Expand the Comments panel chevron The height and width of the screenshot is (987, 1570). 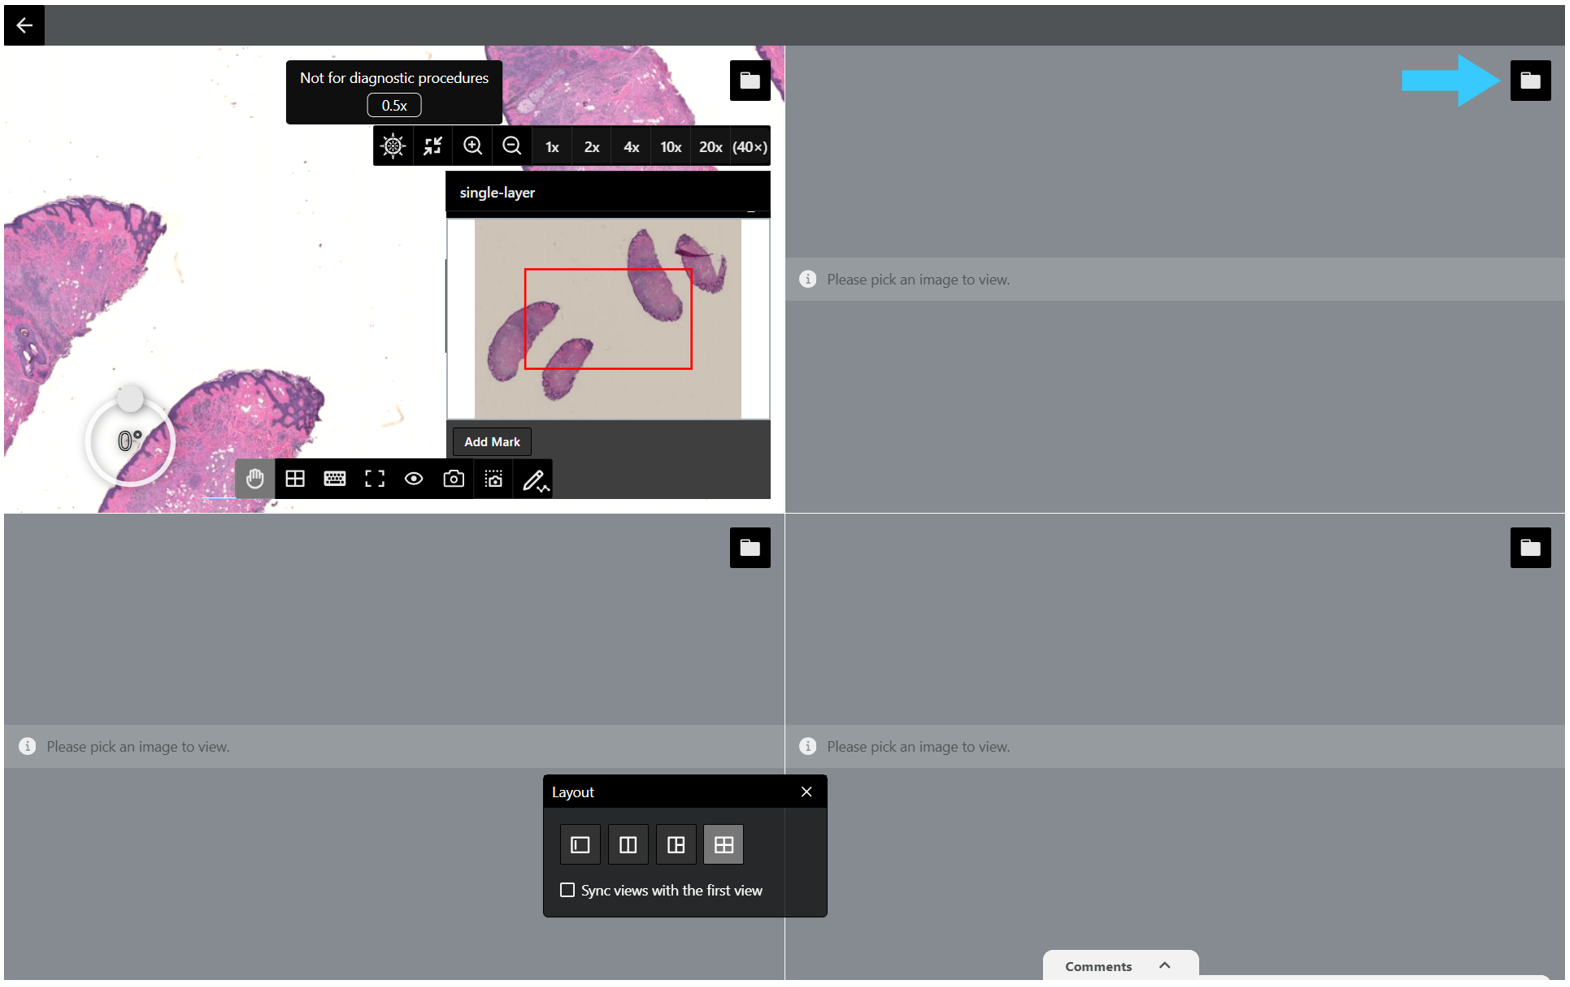click(1165, 965)
